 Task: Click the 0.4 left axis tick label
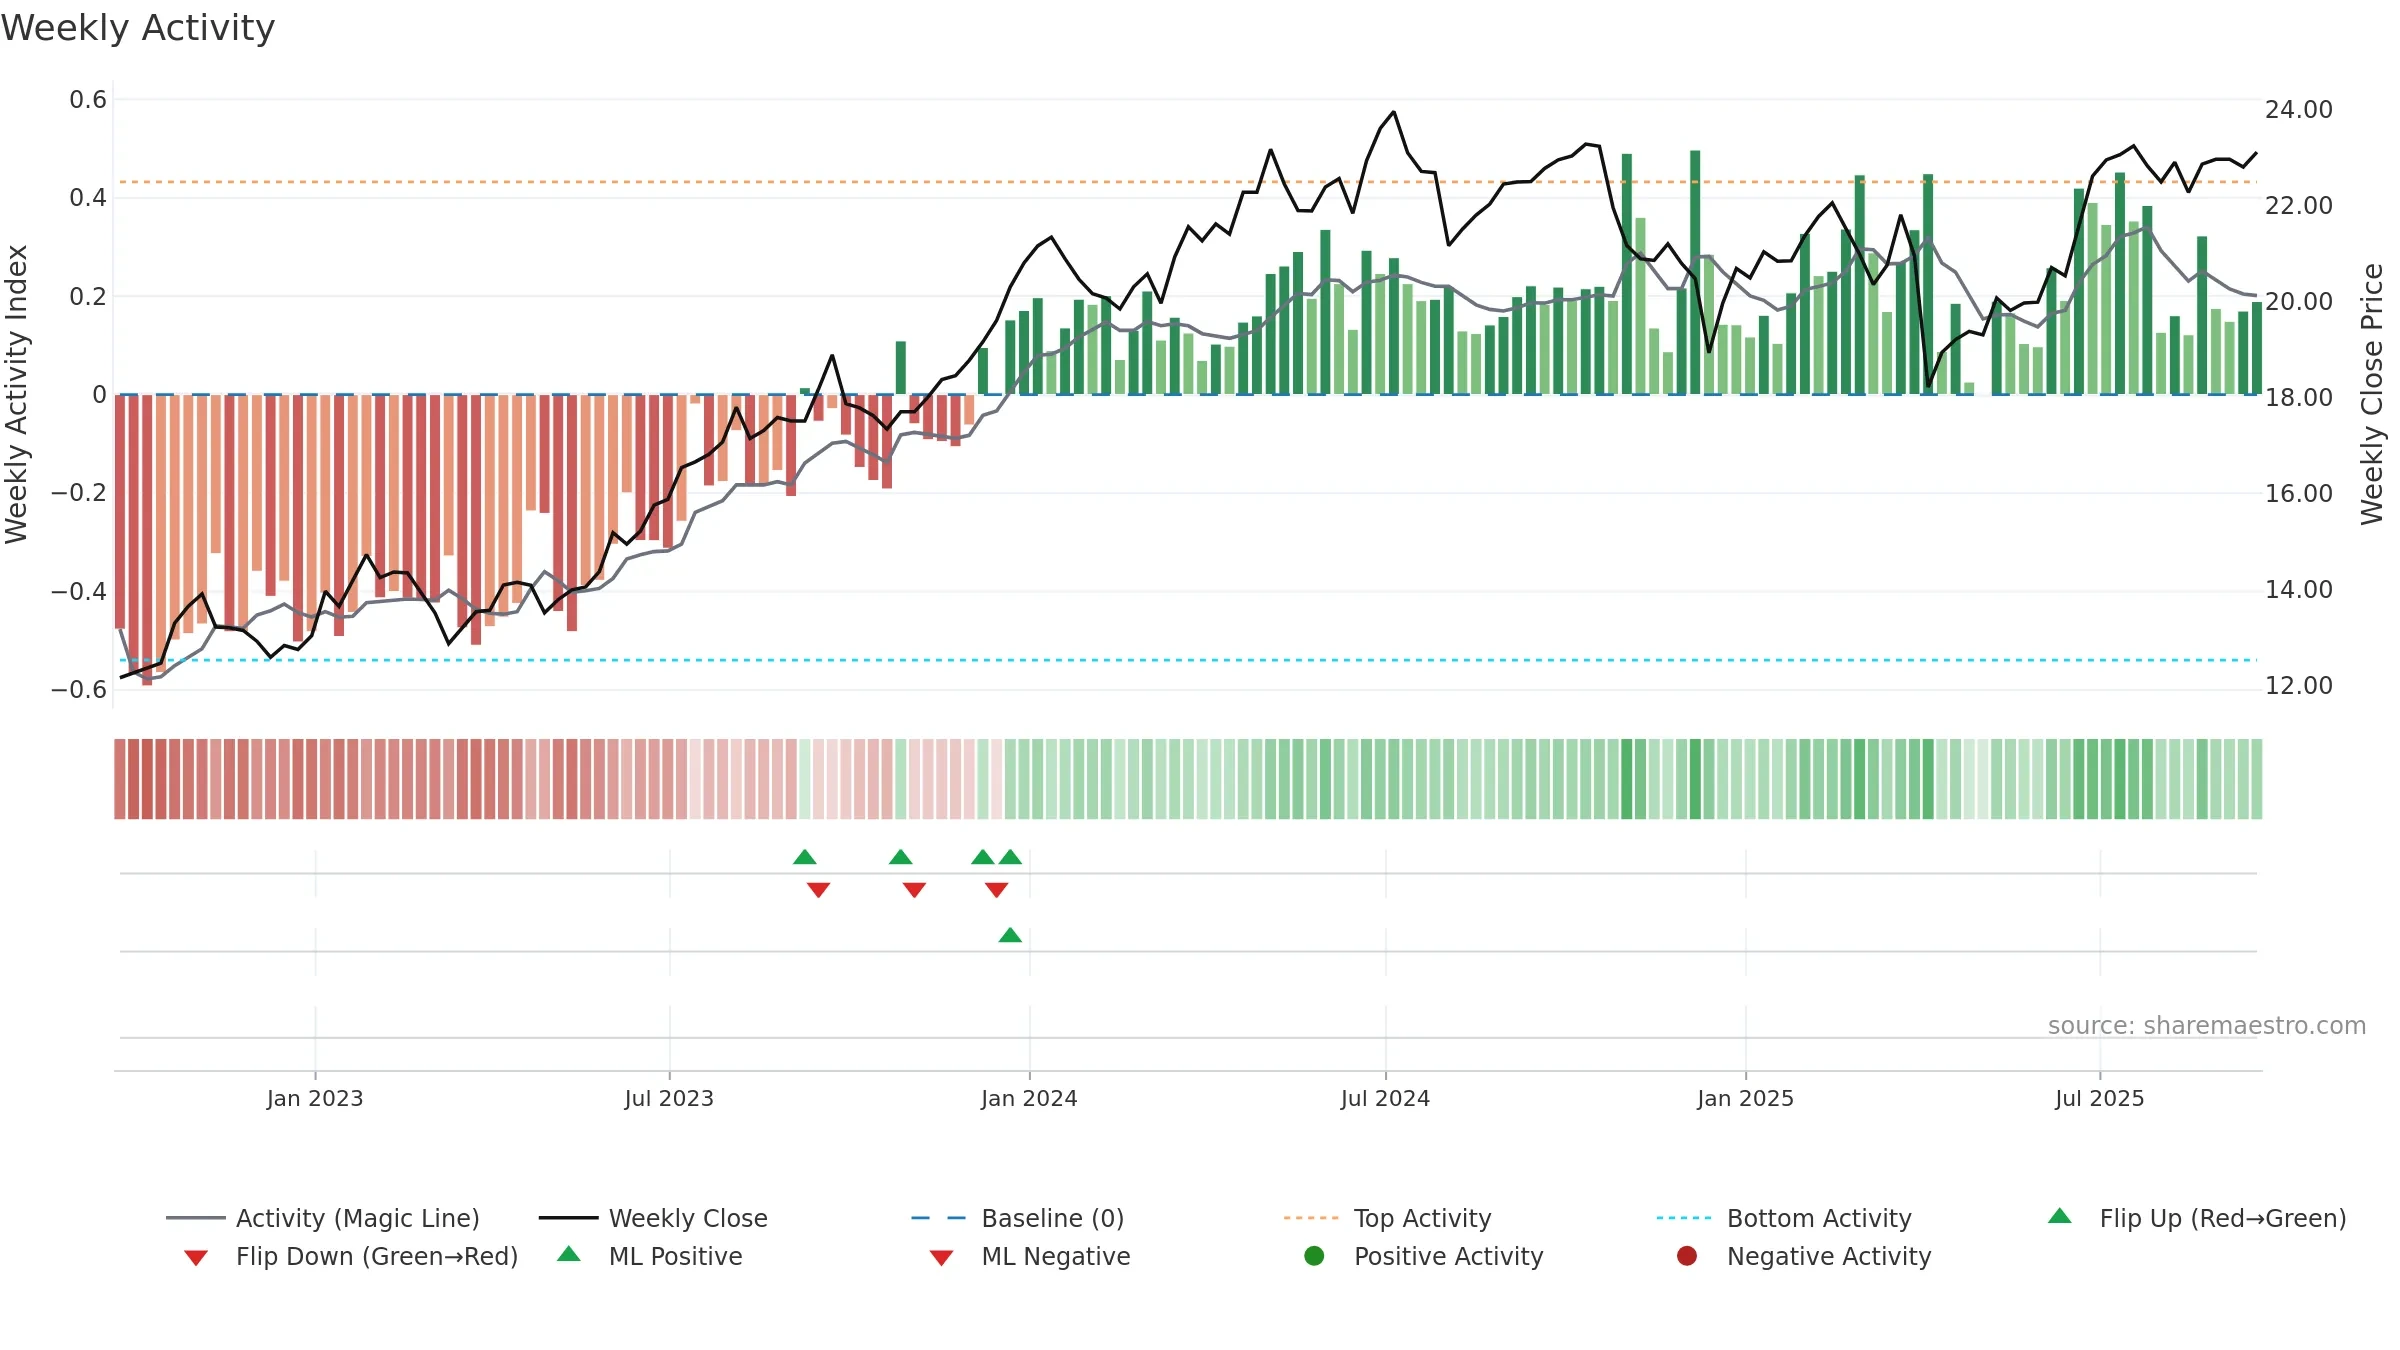point(88,197)
